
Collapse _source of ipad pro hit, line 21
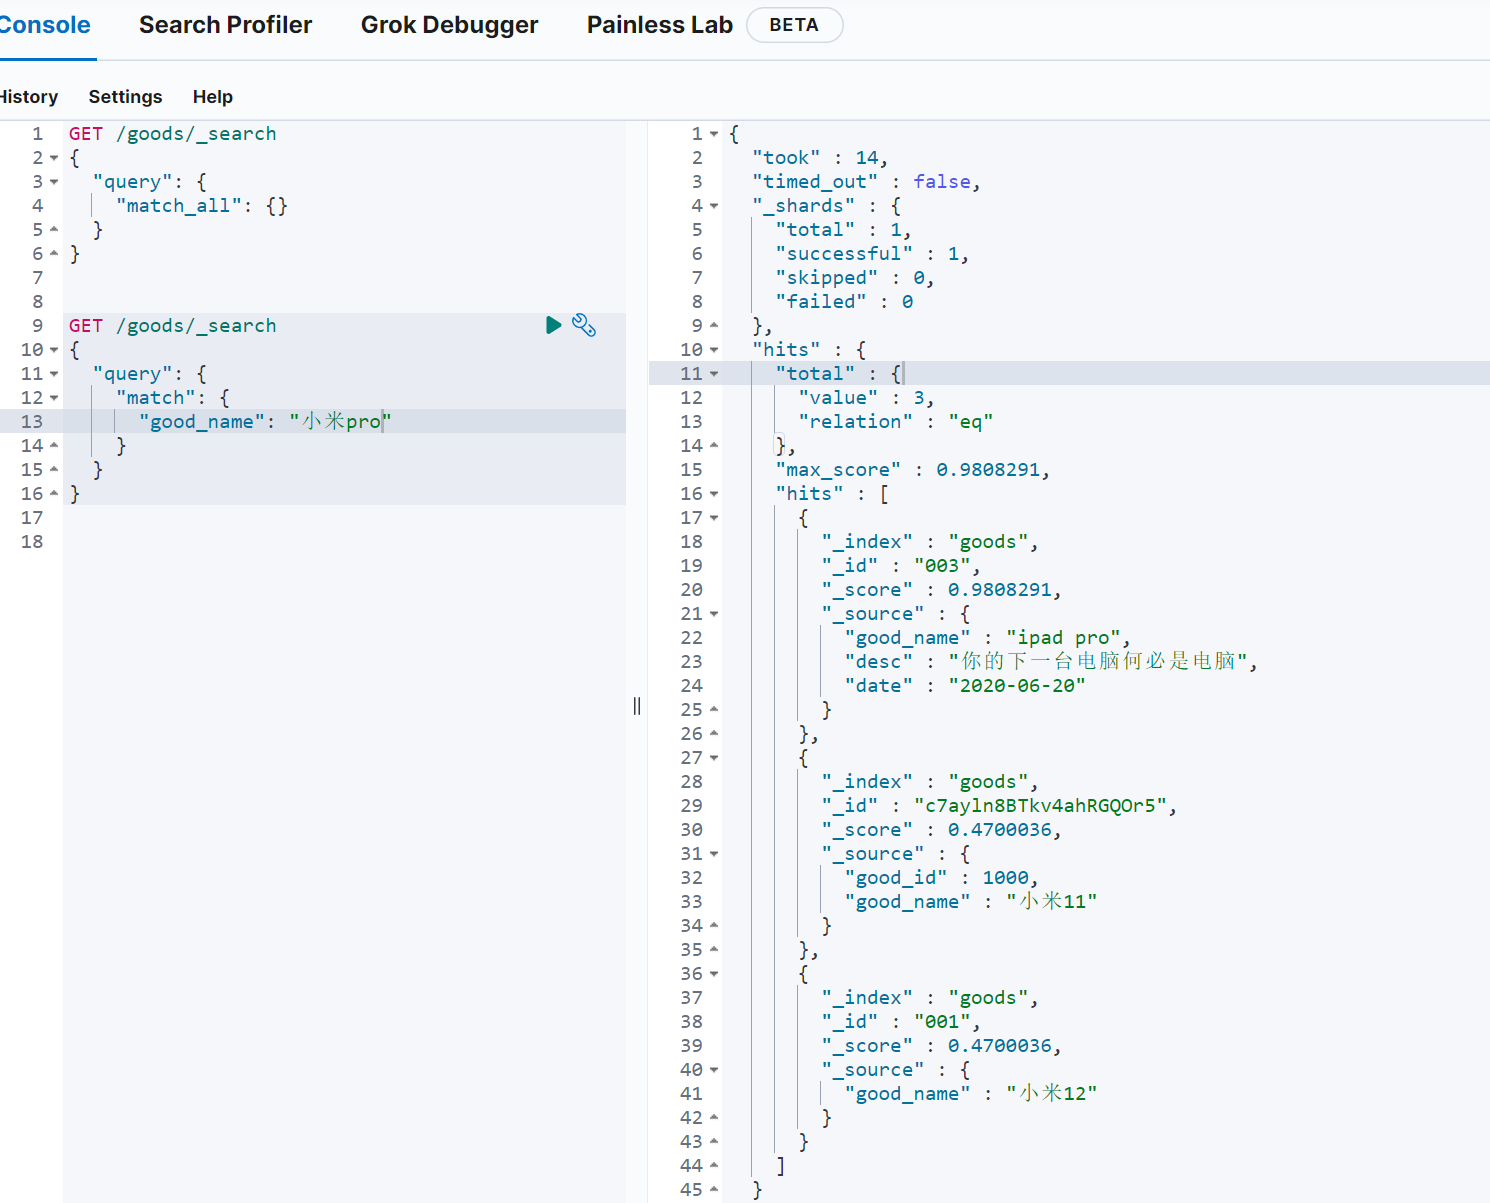[714, 614]
